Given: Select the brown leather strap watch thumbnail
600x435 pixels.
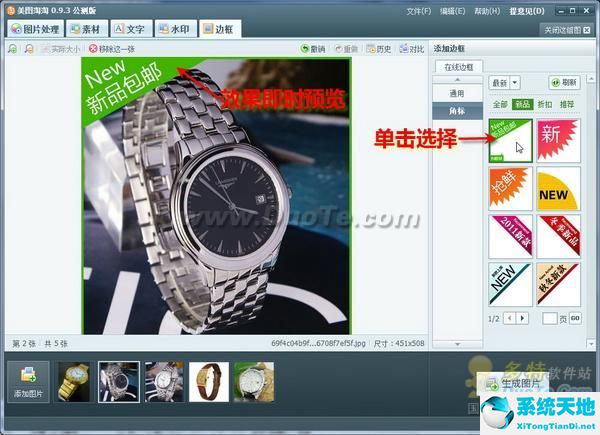Looking at the screenshot, I should [x=209, y=382].
